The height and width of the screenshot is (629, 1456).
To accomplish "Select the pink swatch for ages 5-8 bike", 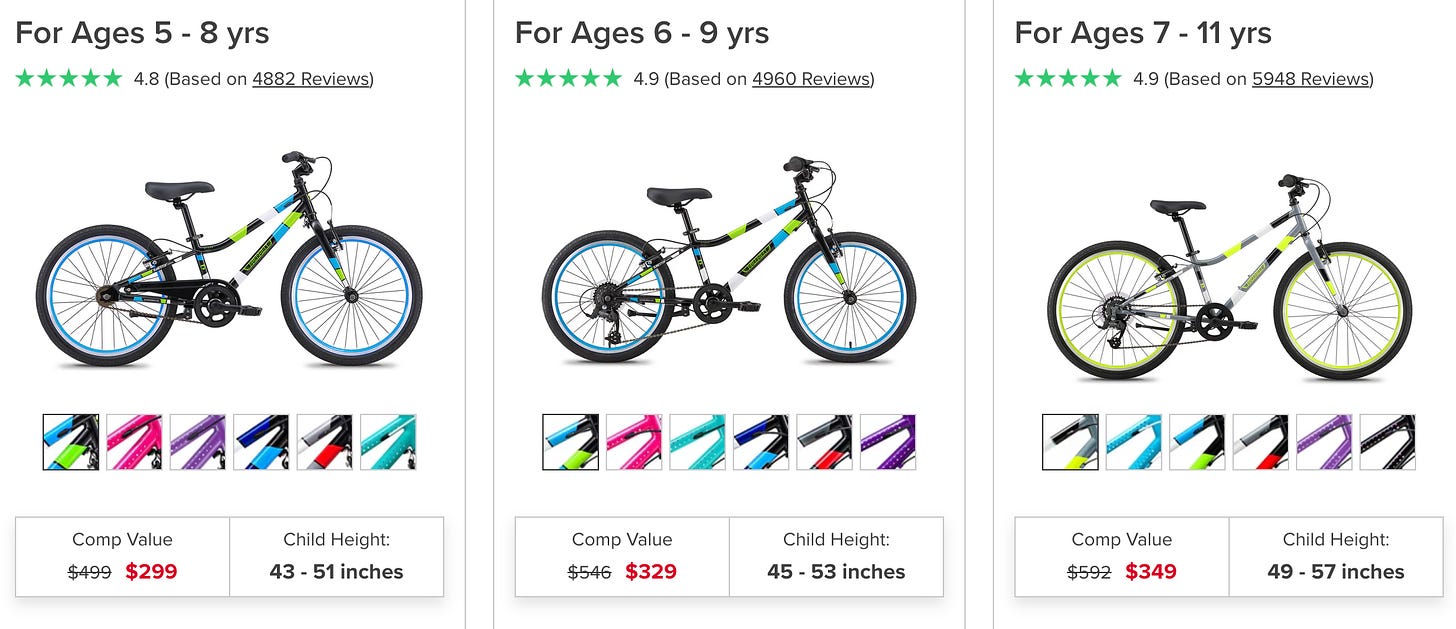I will click(135, 440).
